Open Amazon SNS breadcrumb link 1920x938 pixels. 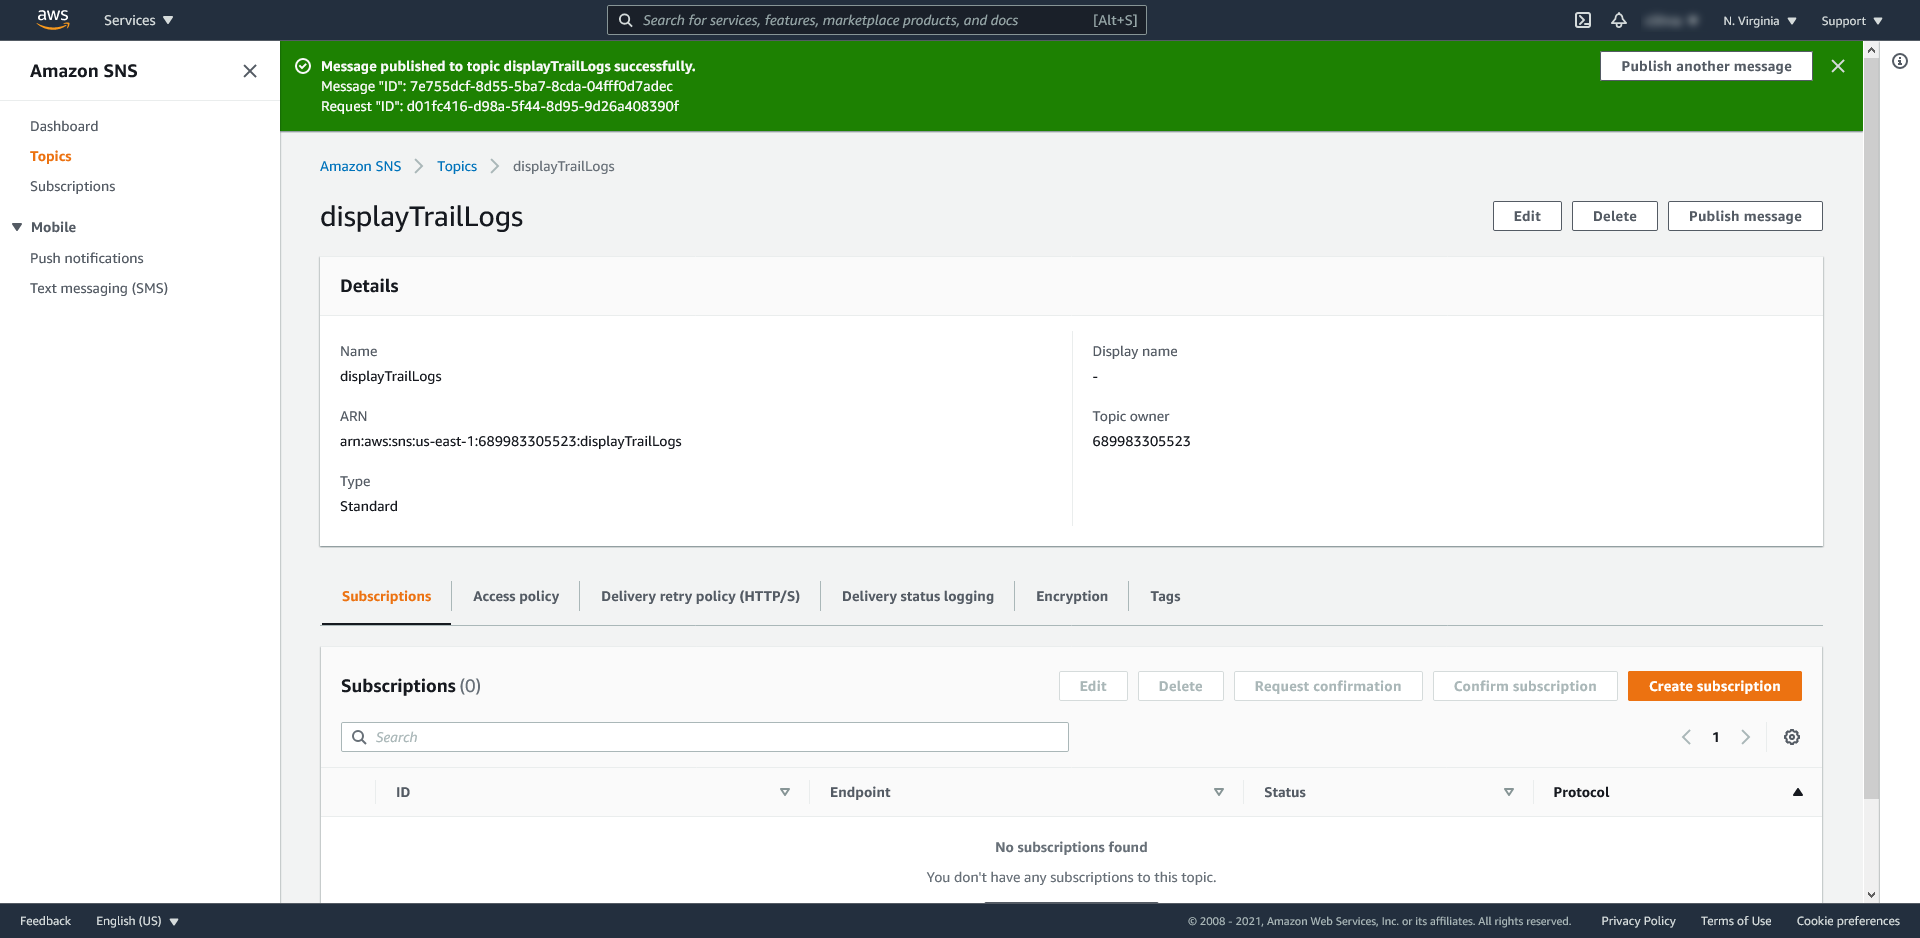pyautogui.click(x=360, y=166)
